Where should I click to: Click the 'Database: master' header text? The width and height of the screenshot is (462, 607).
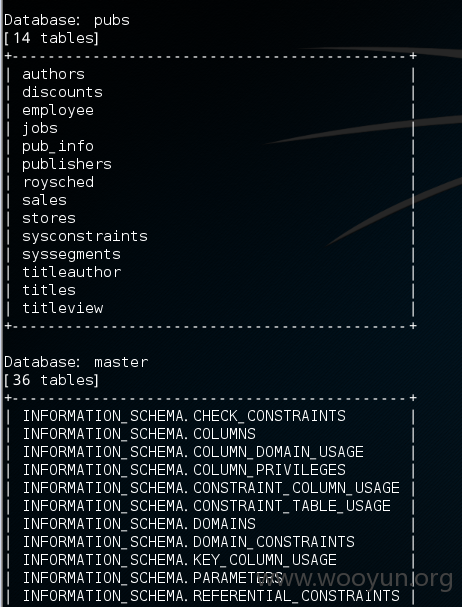76,362
